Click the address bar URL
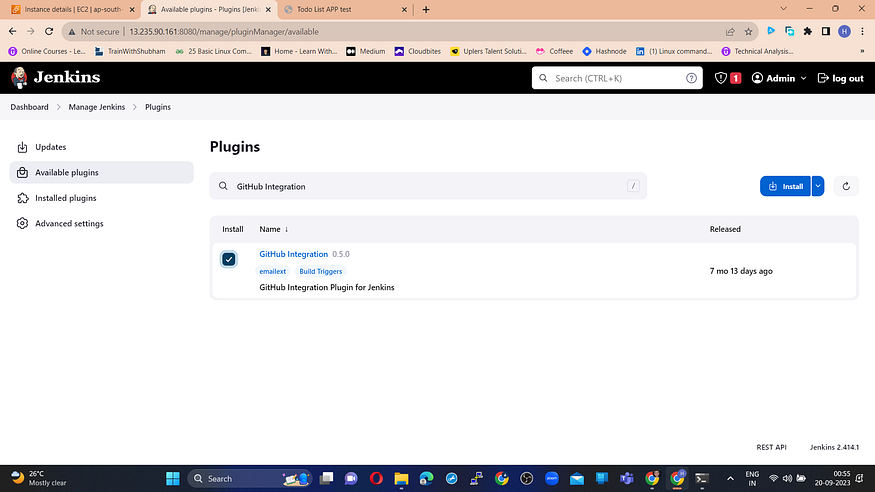 point(224,32)
